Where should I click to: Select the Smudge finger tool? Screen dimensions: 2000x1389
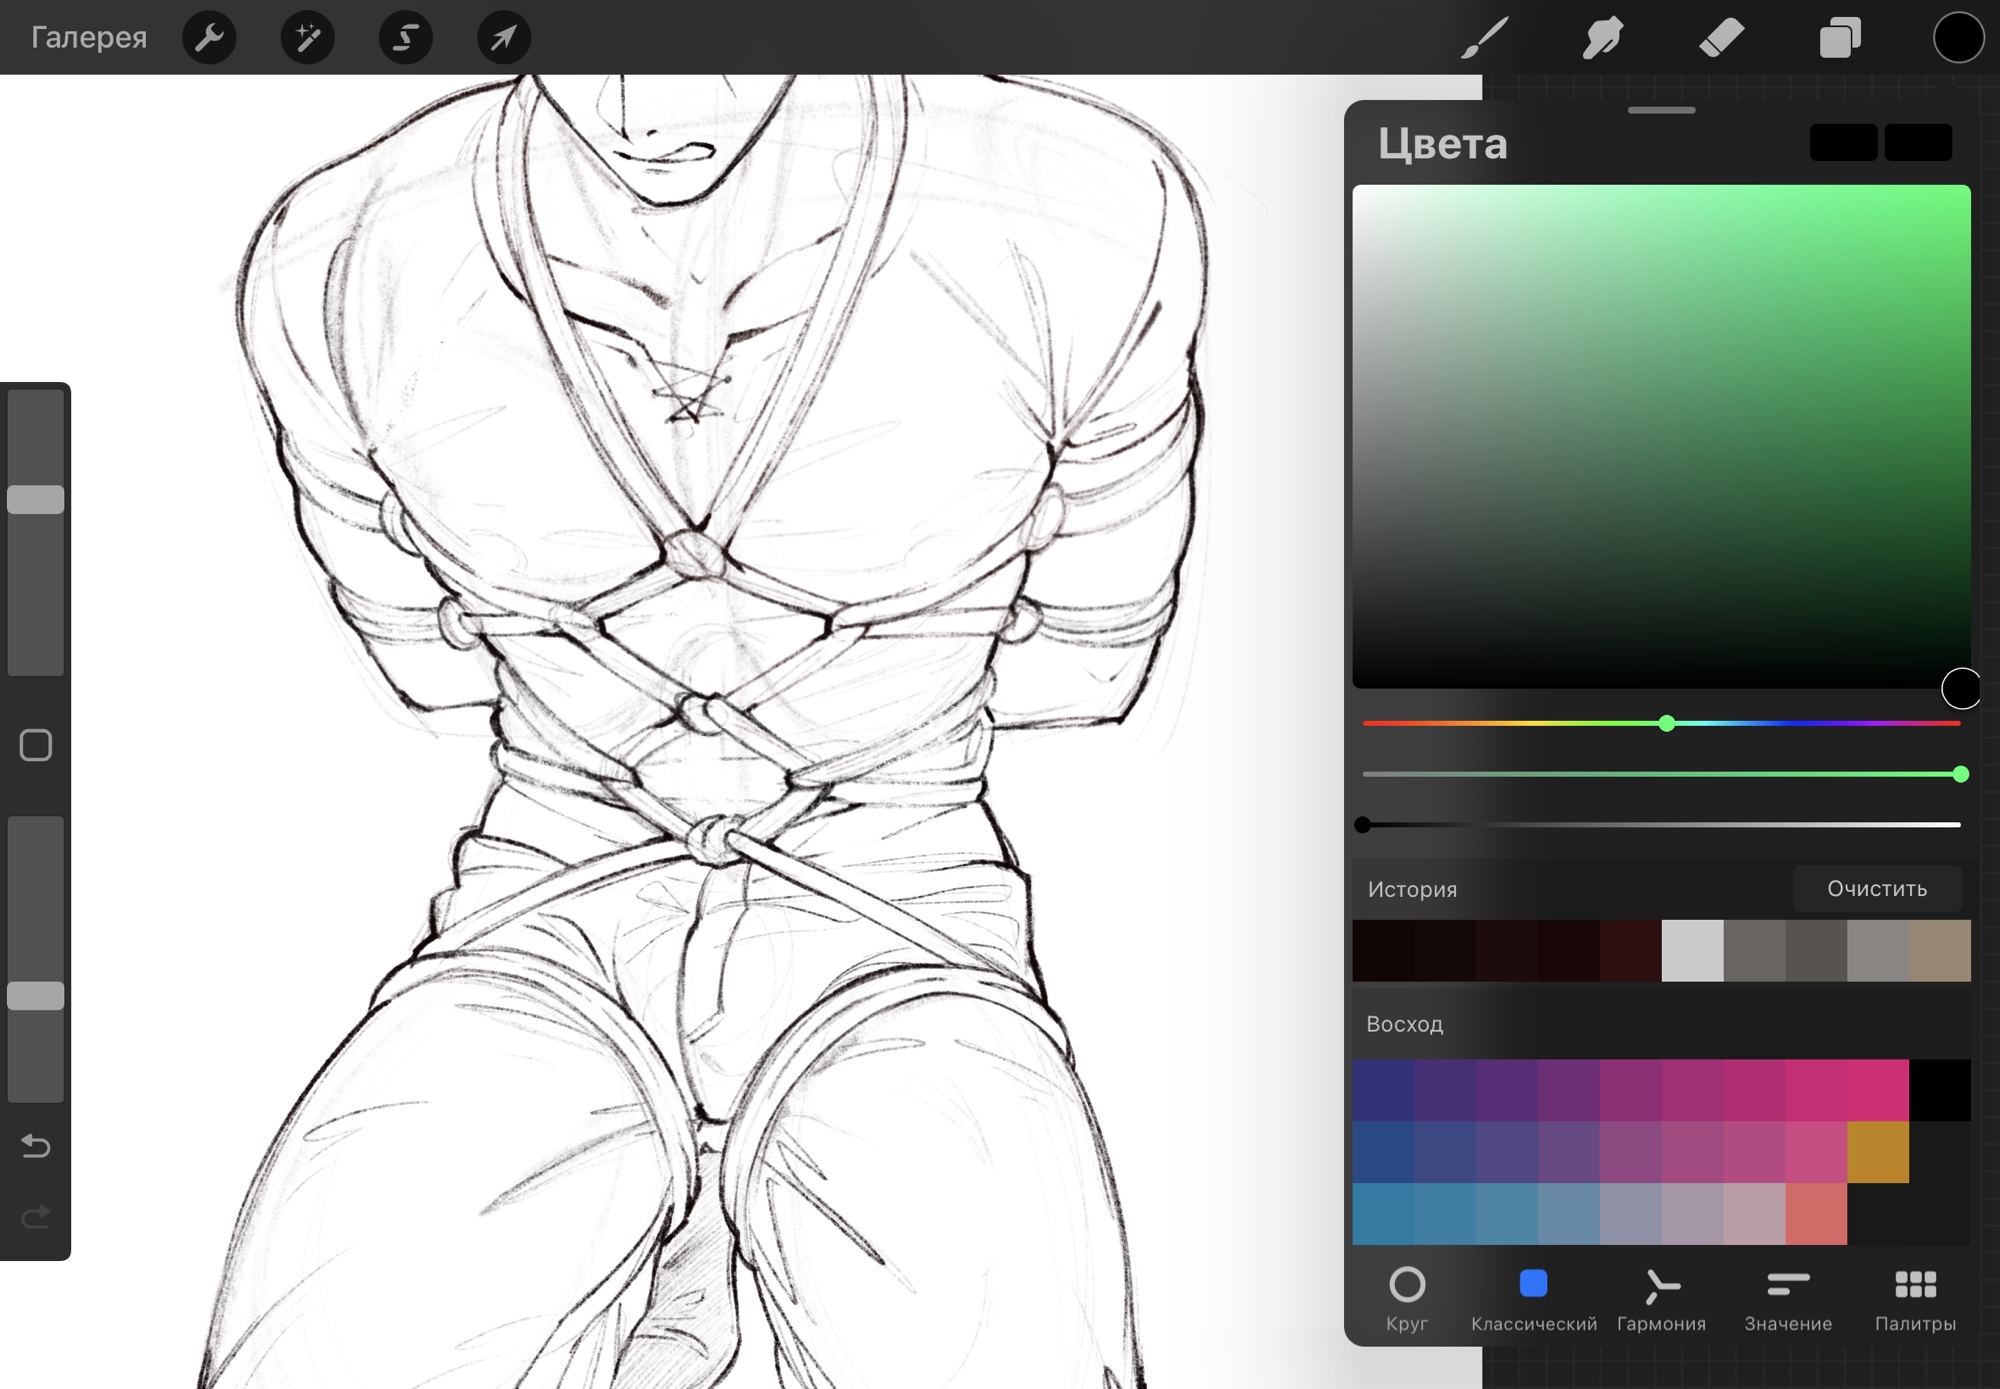click(x=1602, y=38)
